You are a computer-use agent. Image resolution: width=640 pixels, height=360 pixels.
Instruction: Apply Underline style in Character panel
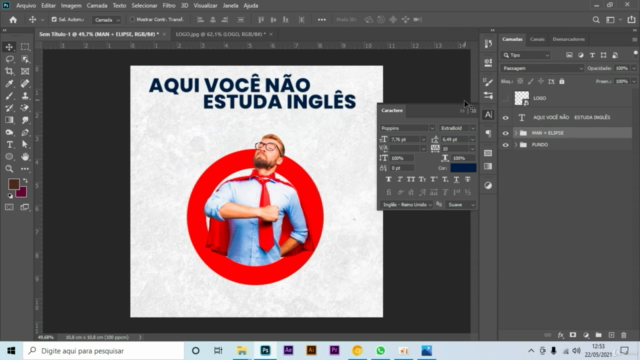click(456, 180)
